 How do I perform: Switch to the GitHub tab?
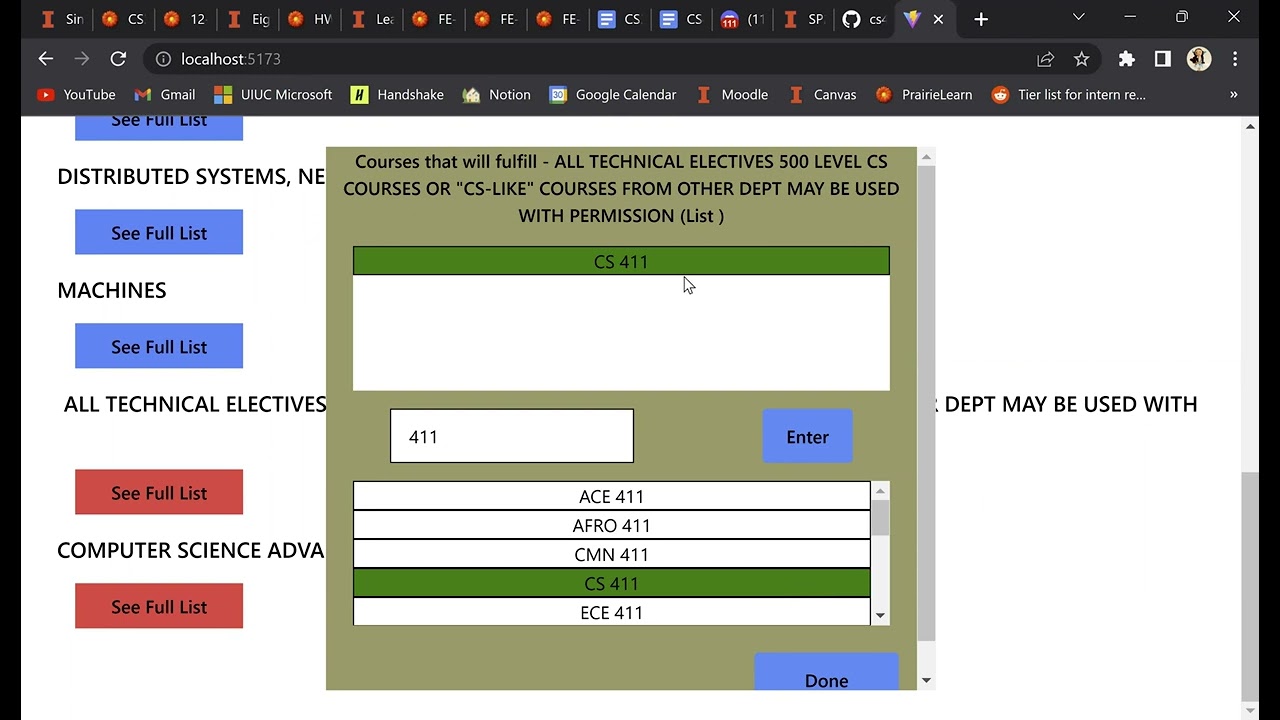pyautogui.click(x=863, y=19)
